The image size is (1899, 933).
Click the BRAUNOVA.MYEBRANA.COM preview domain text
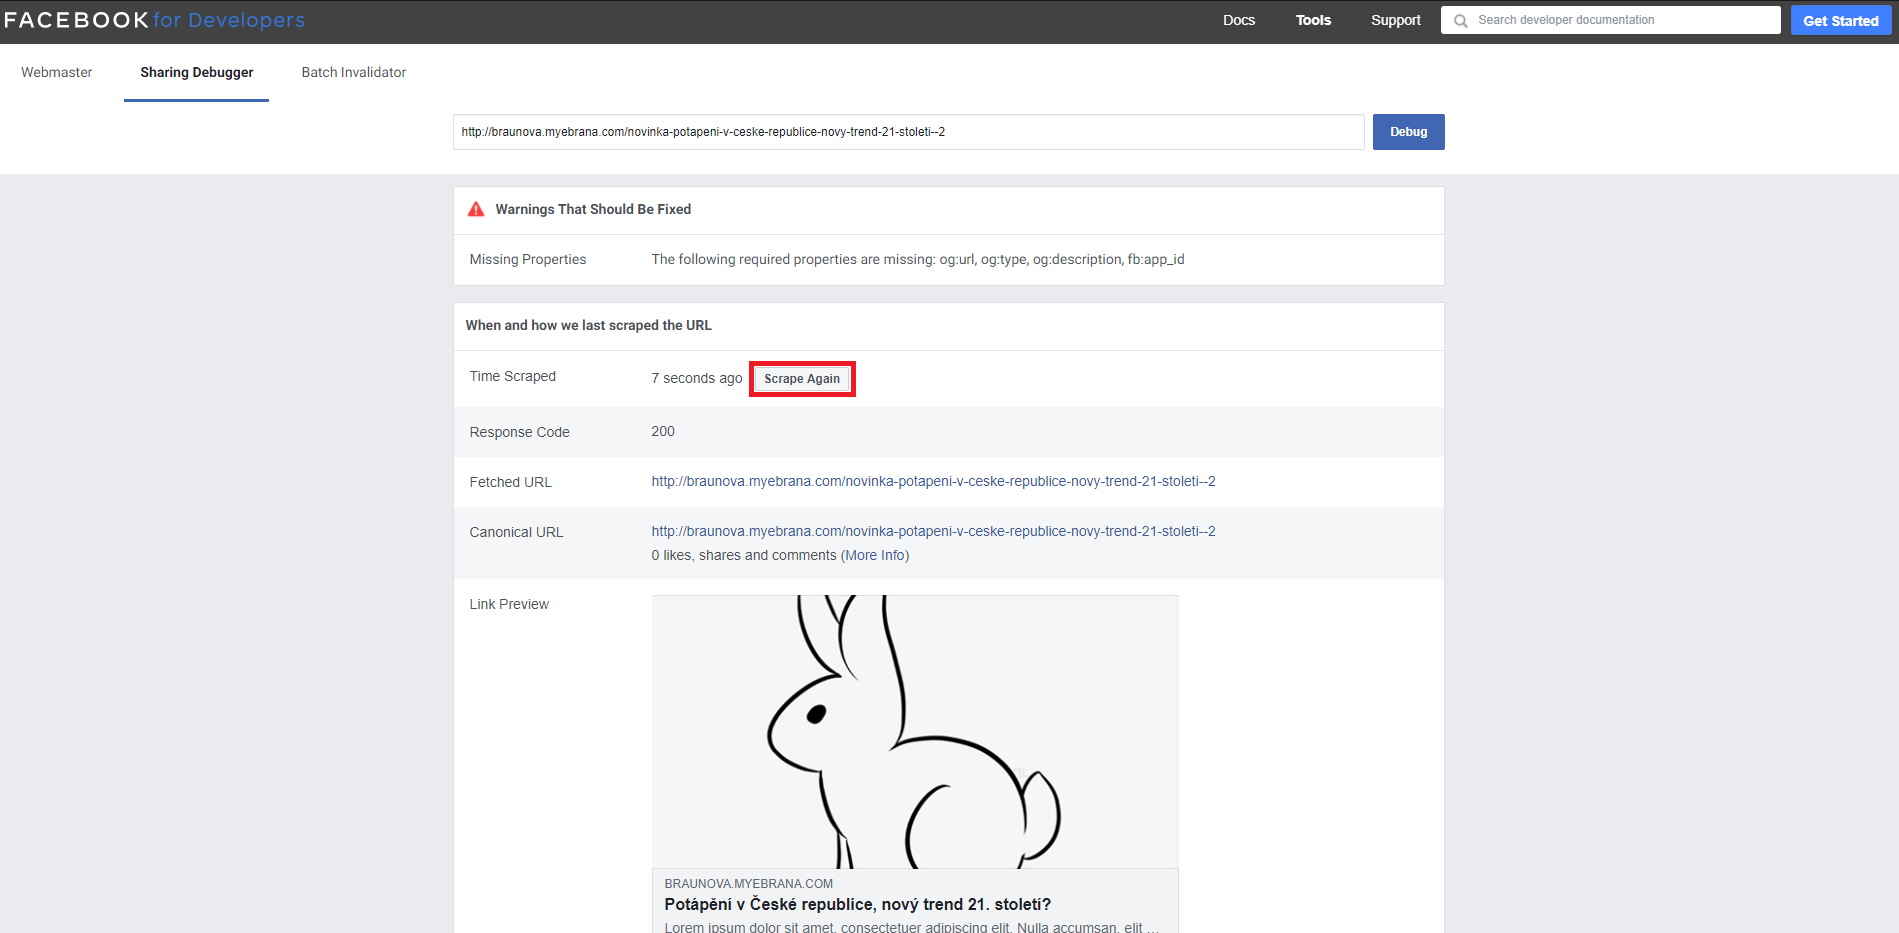point(748,884)
